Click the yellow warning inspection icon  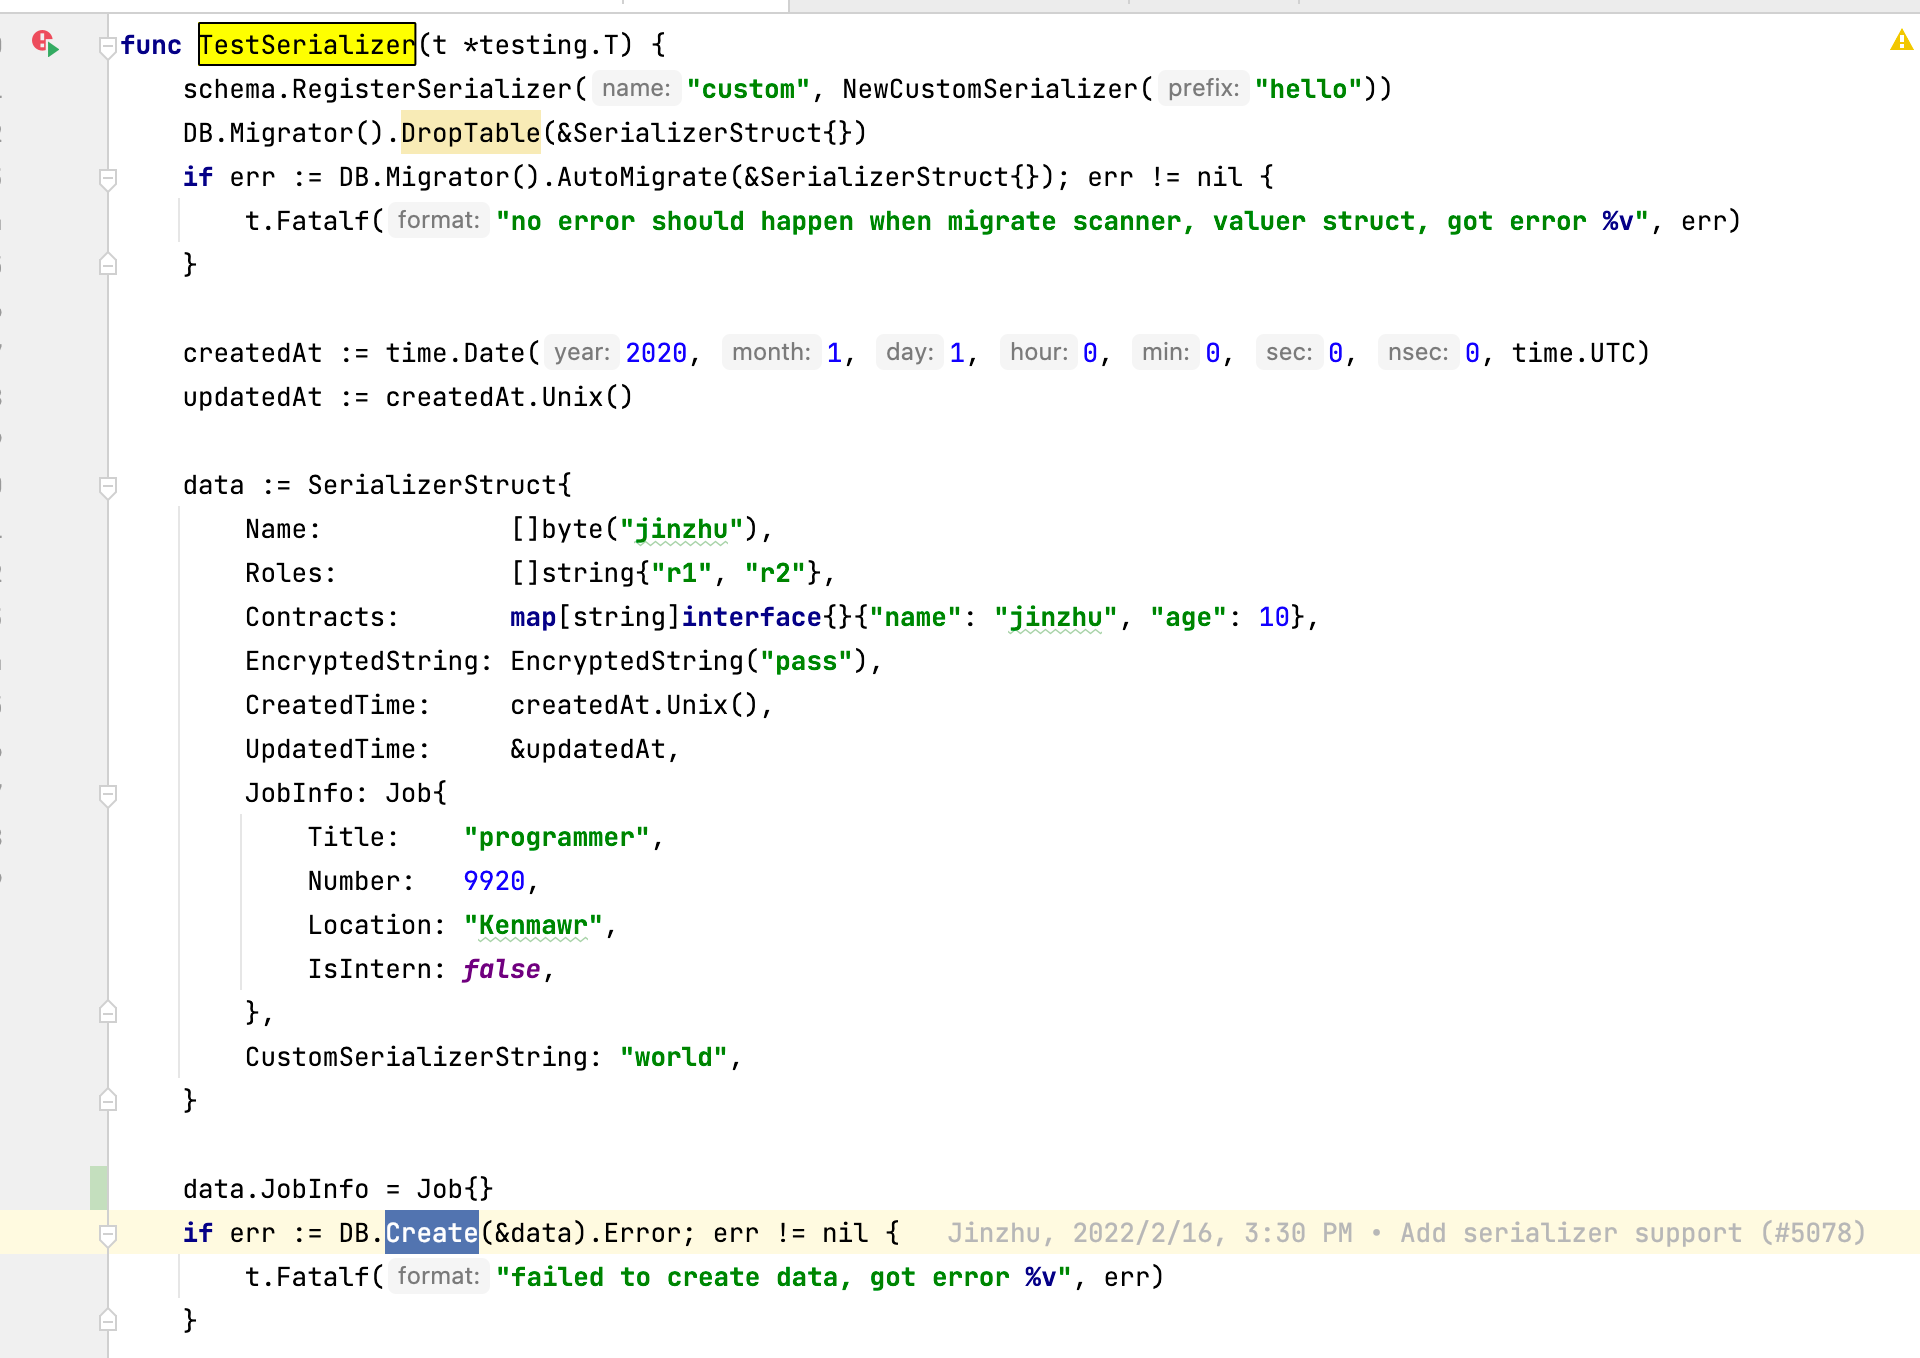1900,41
